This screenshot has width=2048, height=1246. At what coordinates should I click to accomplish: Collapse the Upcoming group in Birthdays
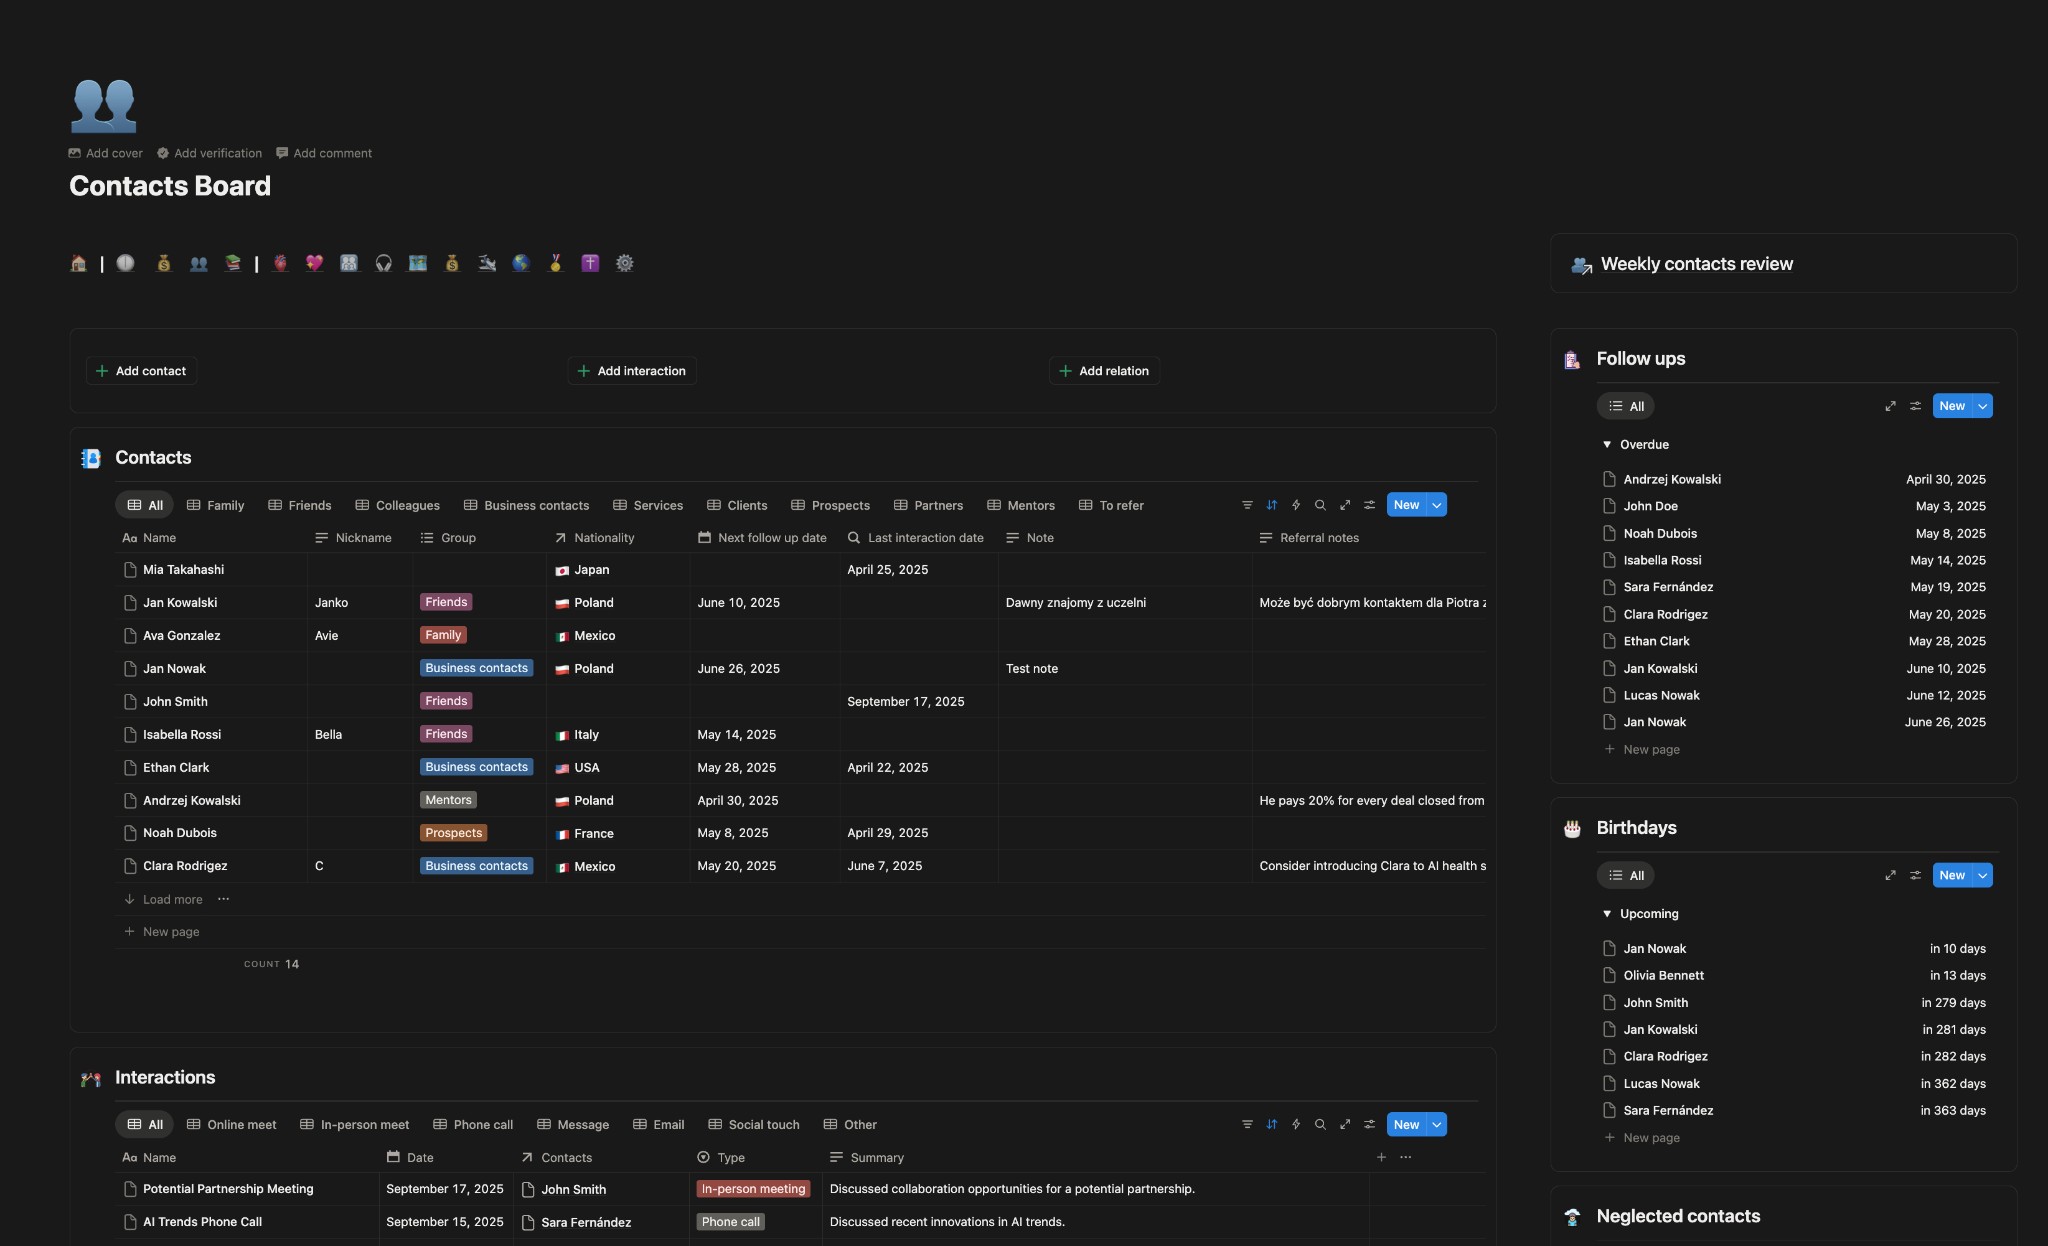coord(1606,913)
